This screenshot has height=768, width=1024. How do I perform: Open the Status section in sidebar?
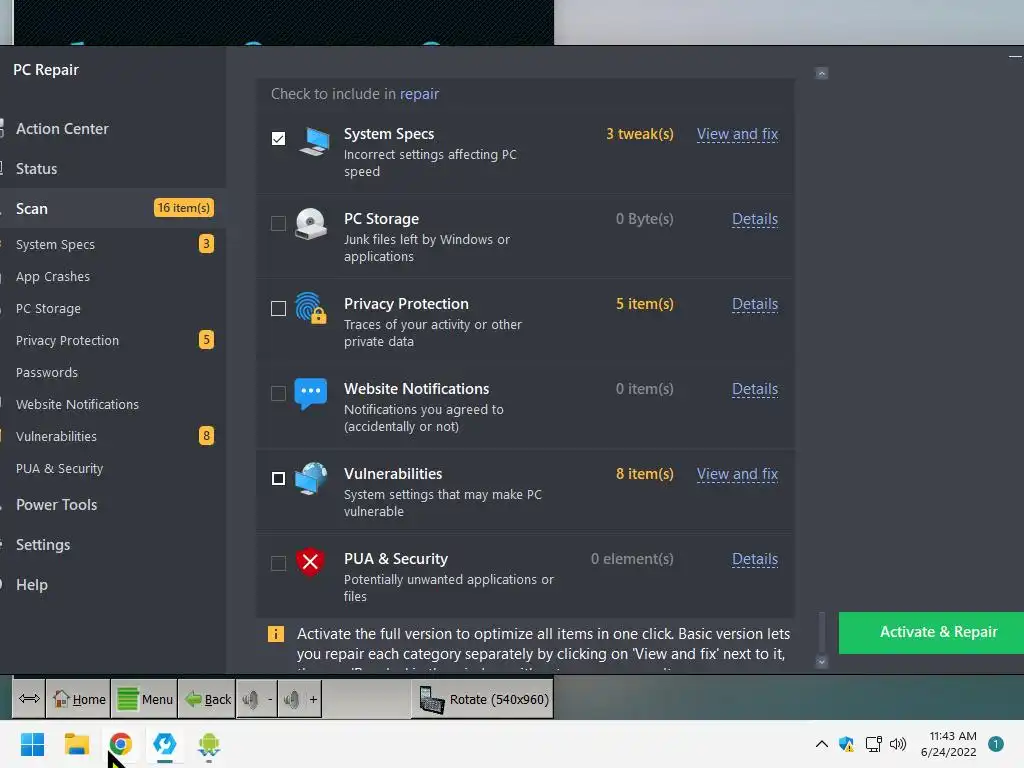37,168
